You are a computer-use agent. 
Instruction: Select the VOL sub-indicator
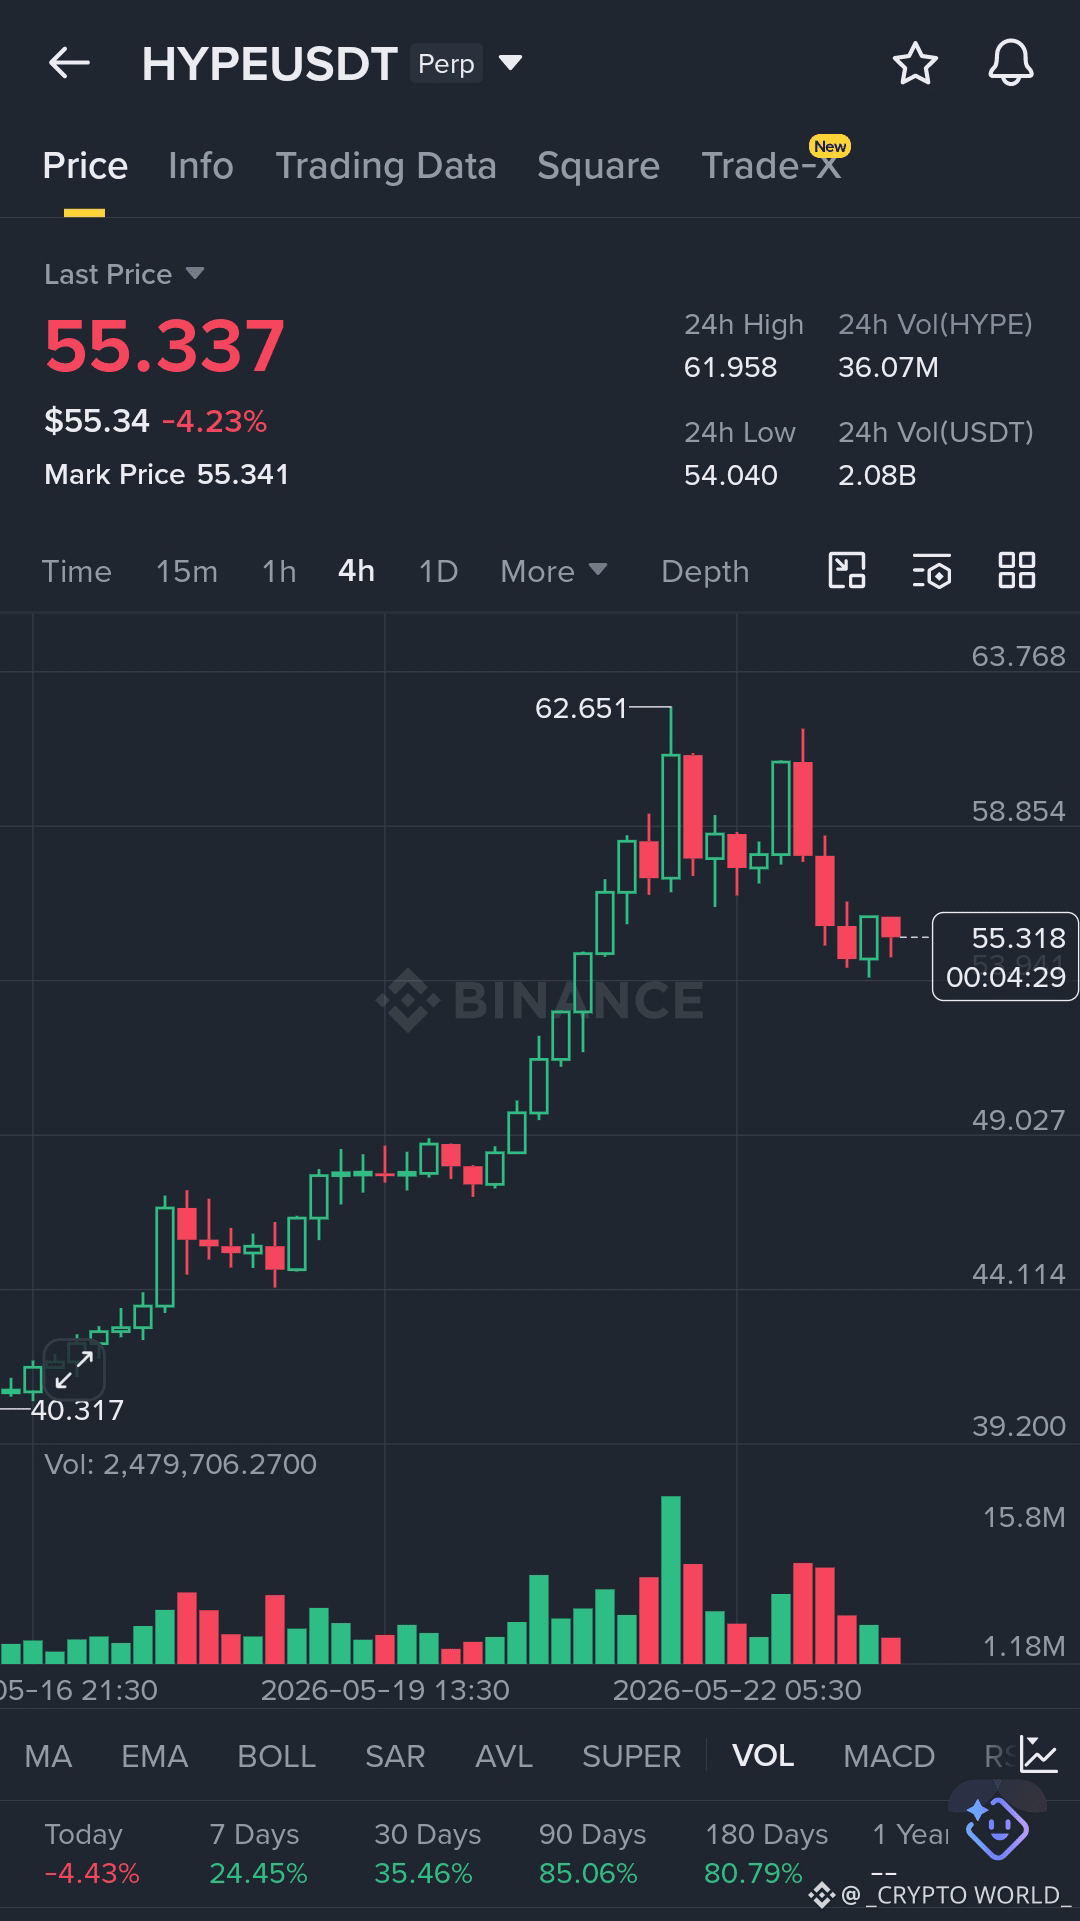click(763, 1756)
